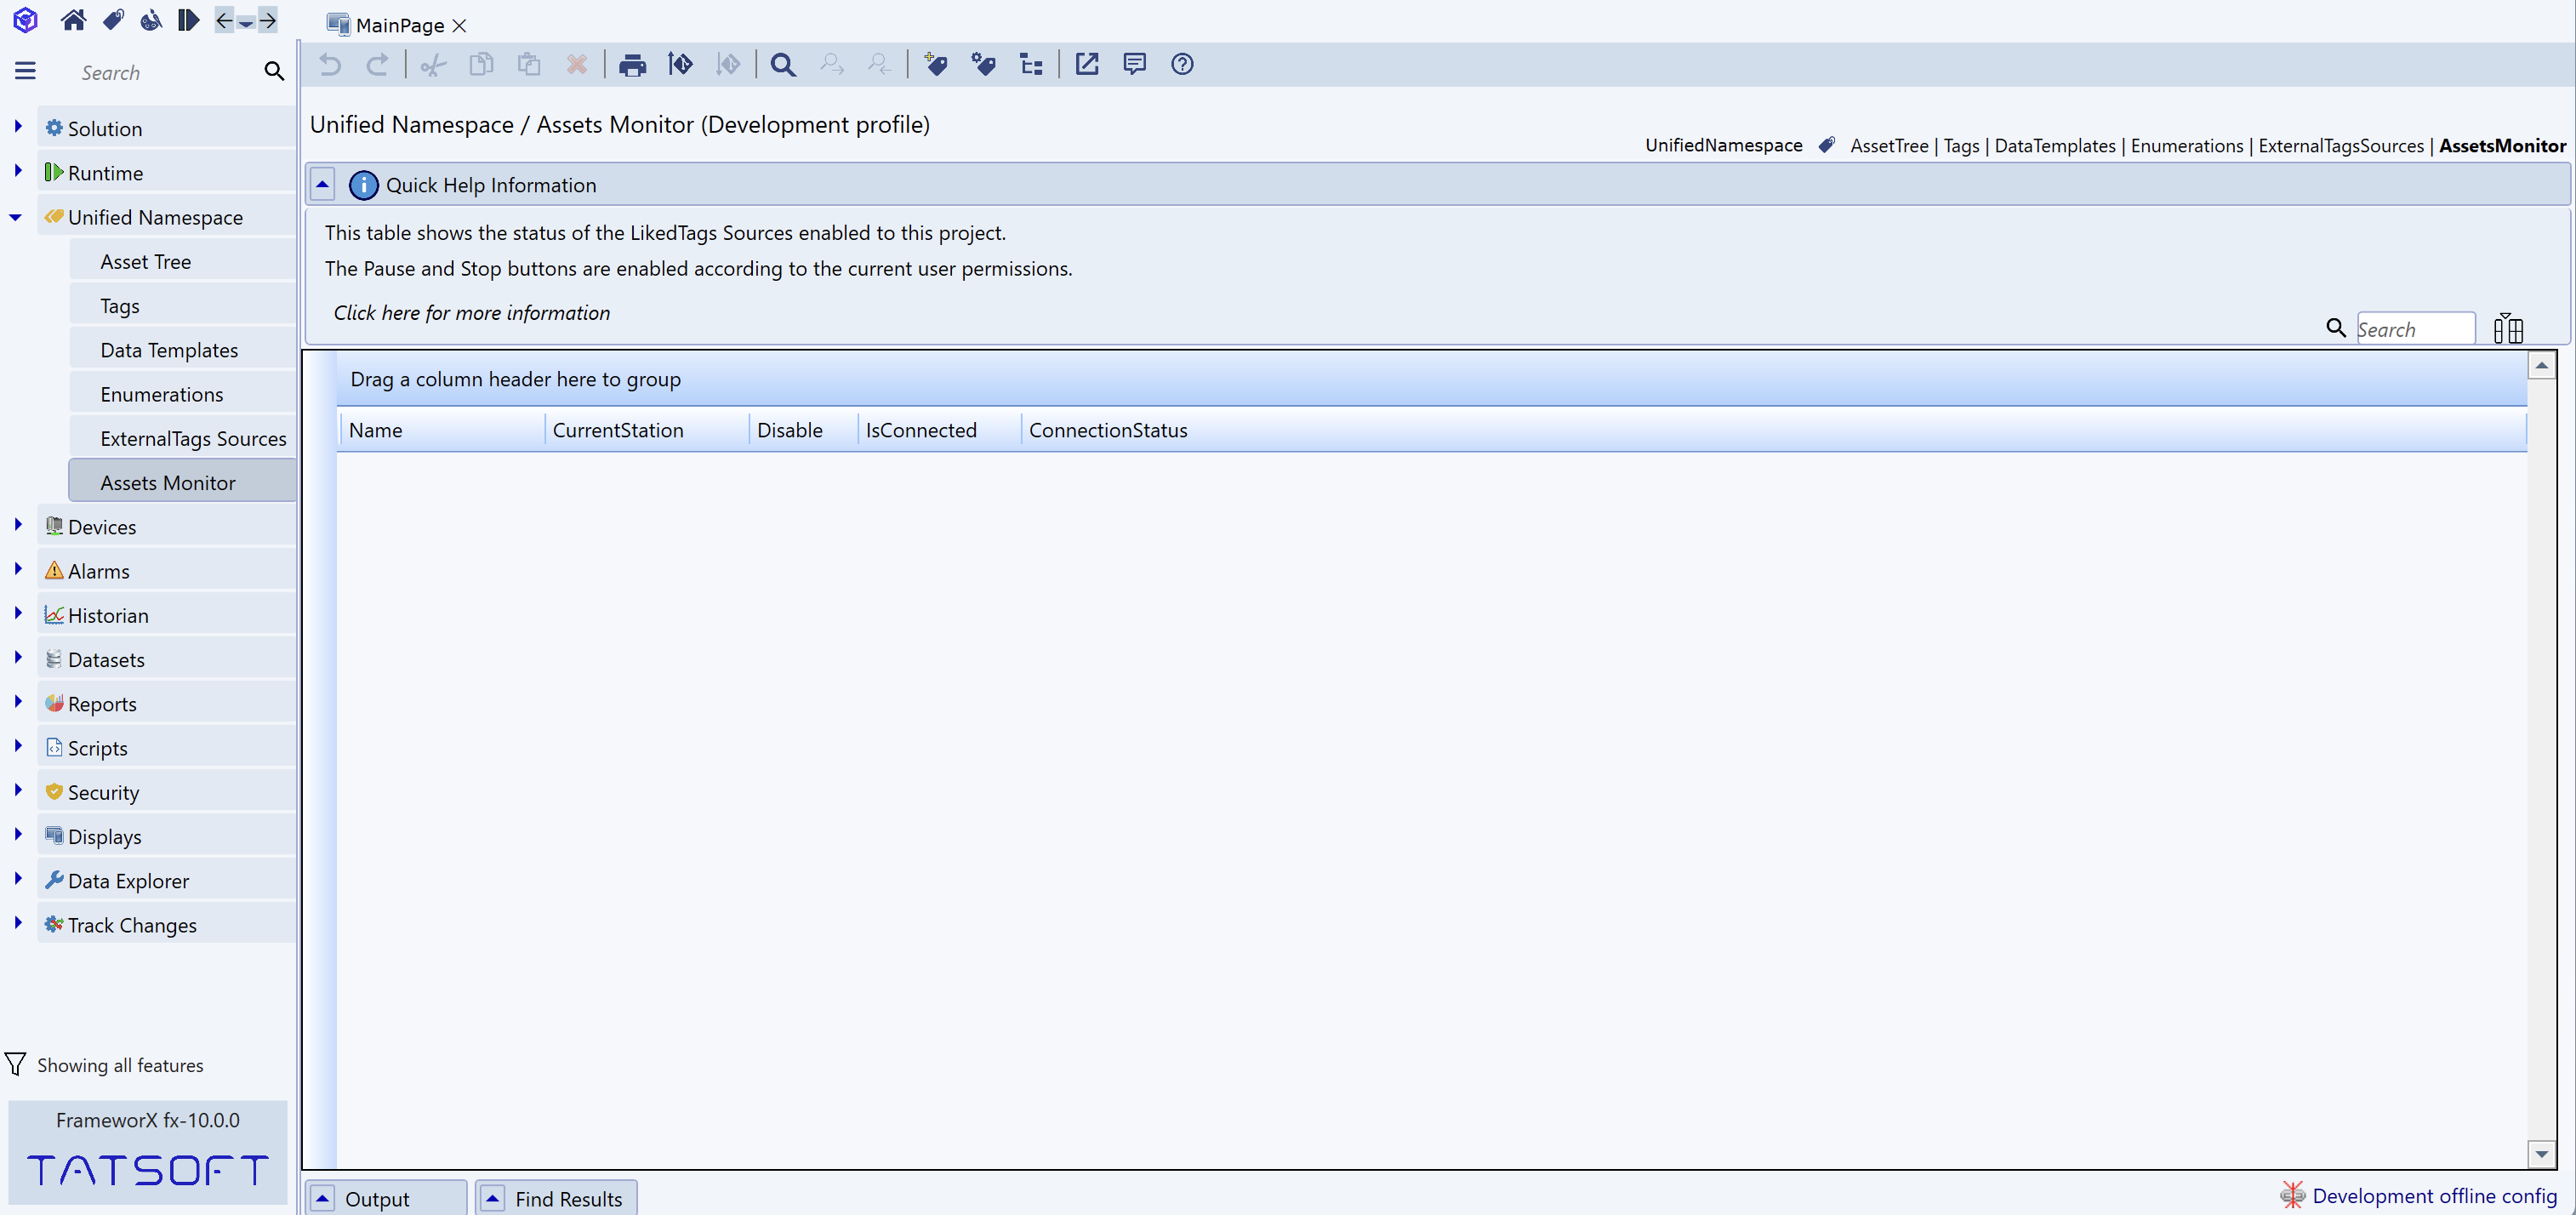Click the tree hierarchy toolbar icon
This screenshot has width=2576, height=1215.
[1031, 65]
